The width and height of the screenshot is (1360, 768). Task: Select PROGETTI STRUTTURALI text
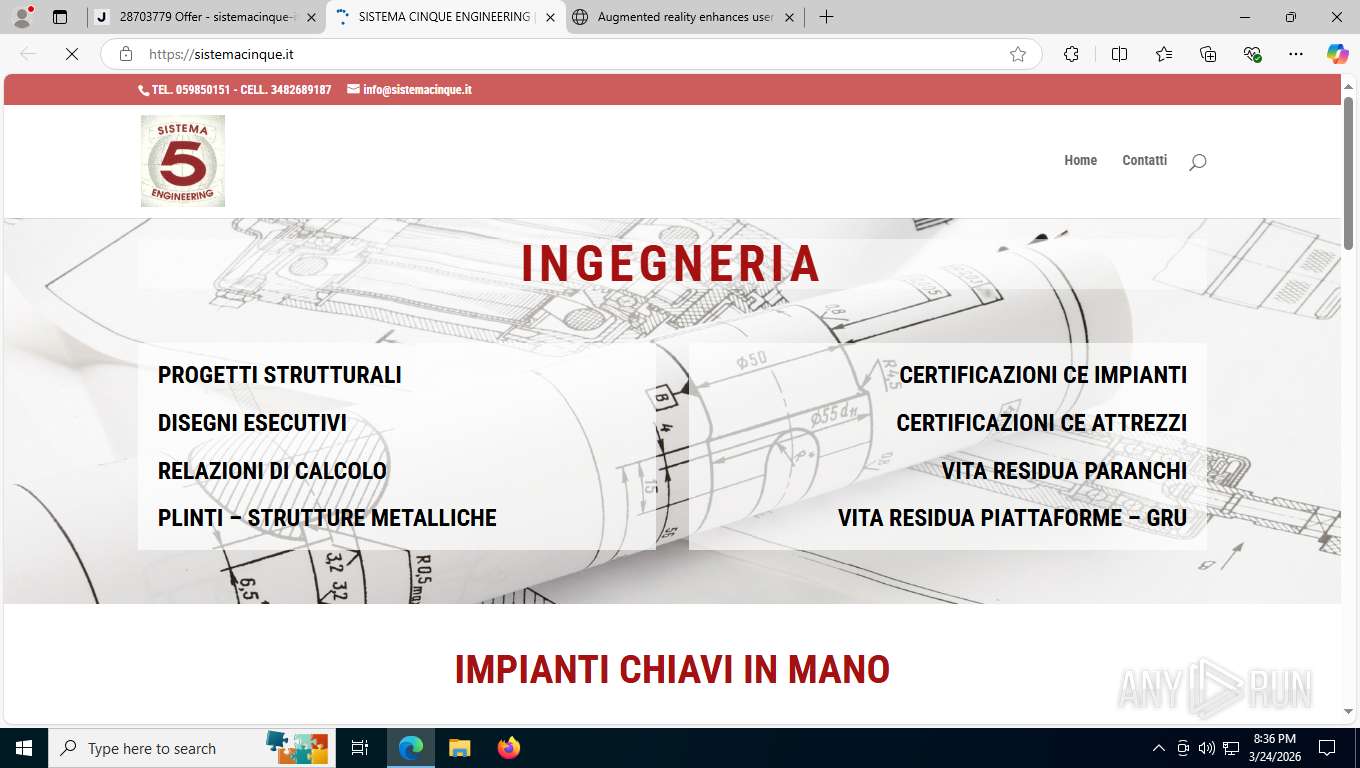tap(280, 375)
